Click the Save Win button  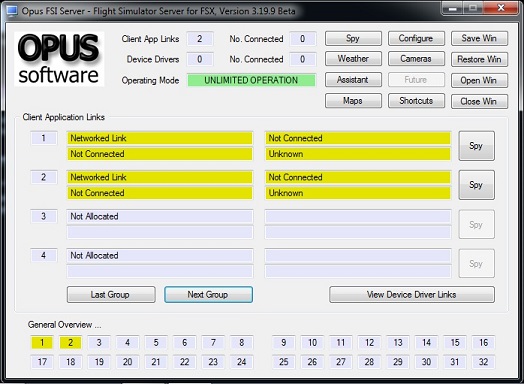[479, 38]
